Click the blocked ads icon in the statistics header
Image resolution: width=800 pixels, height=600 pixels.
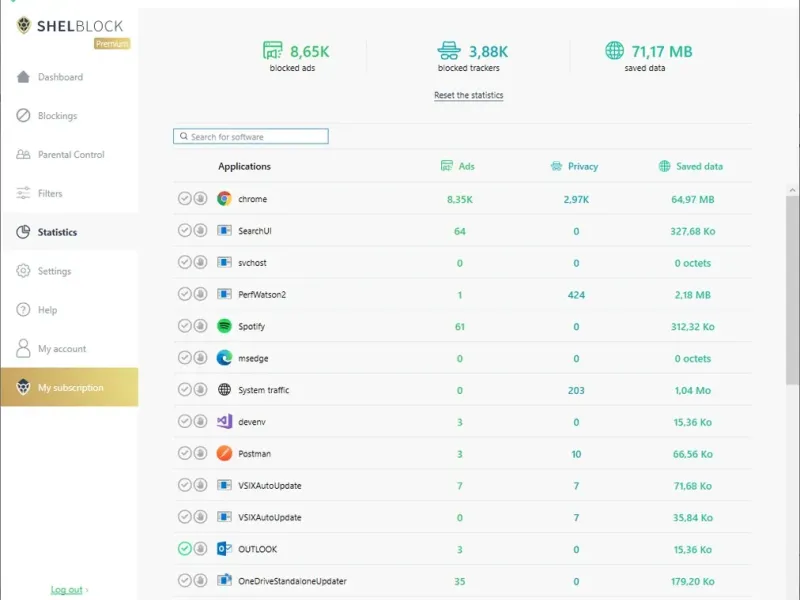272,51
